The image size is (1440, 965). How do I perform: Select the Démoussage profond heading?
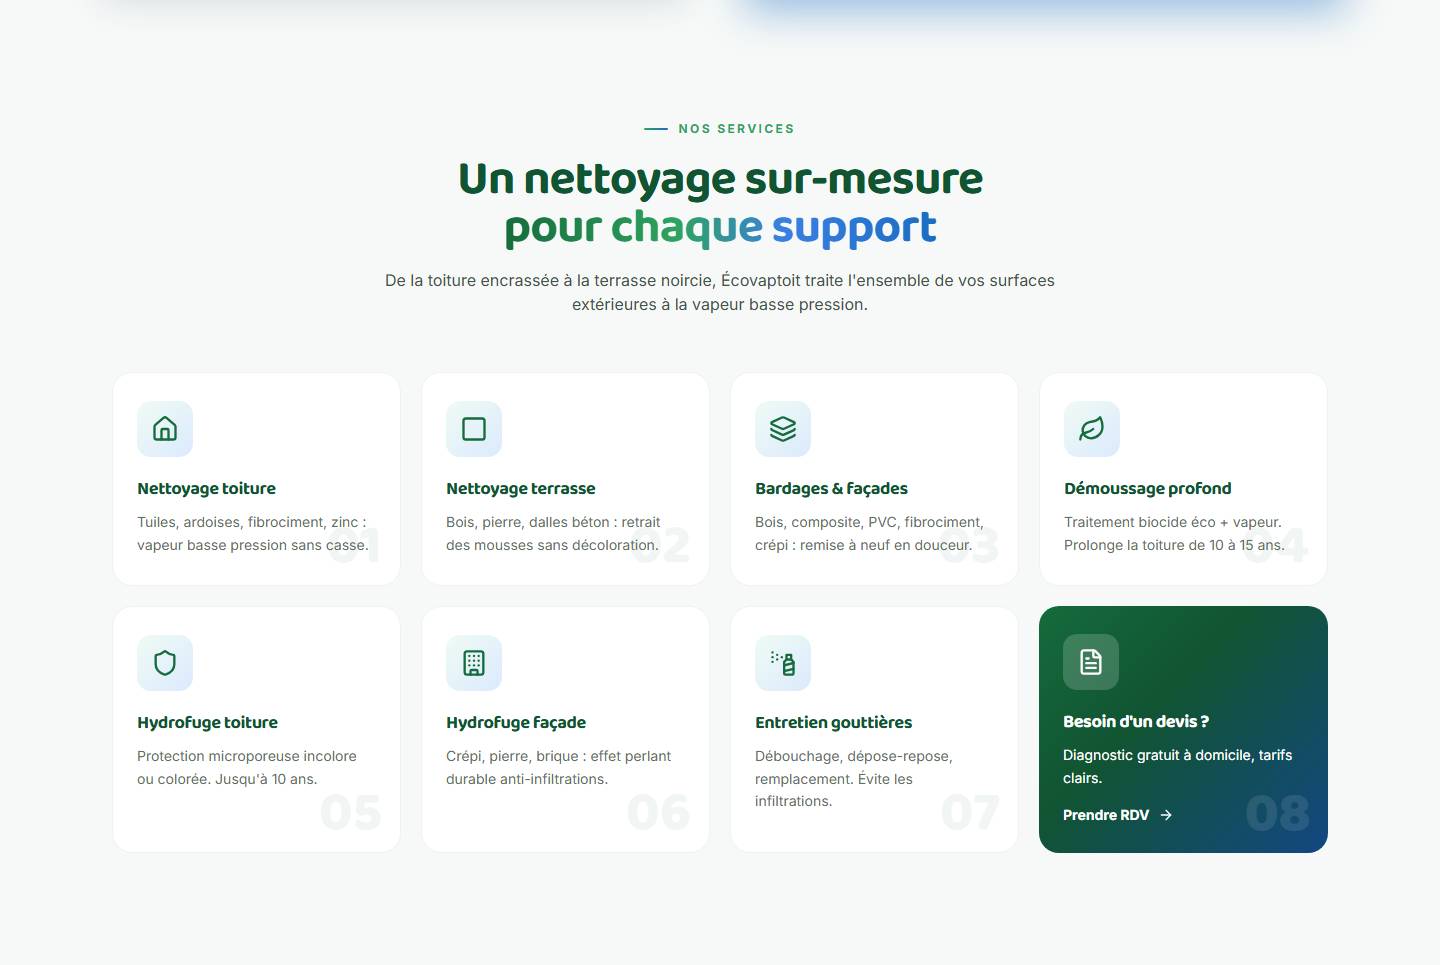[x=1147, y=488]
